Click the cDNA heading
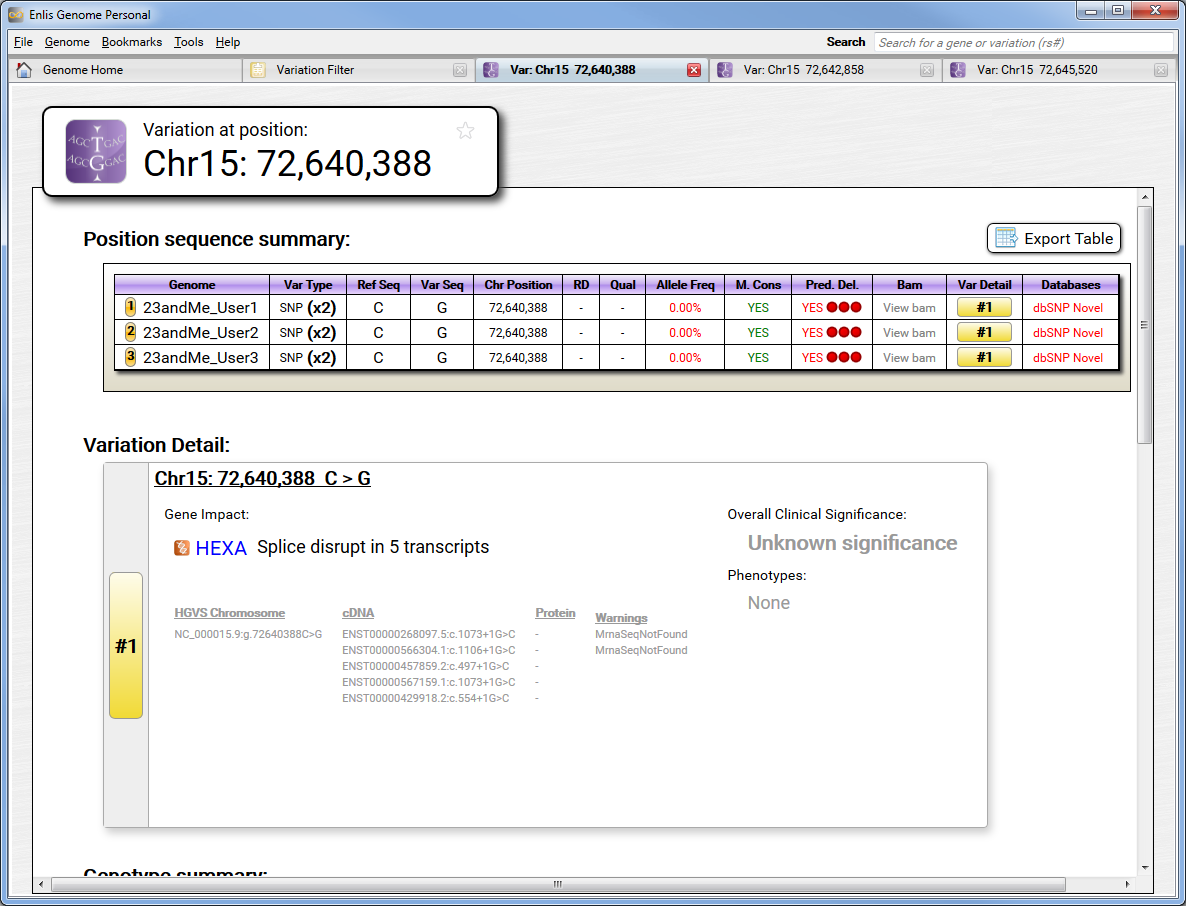Screen dimensions: 1186x906 (358, 613)
